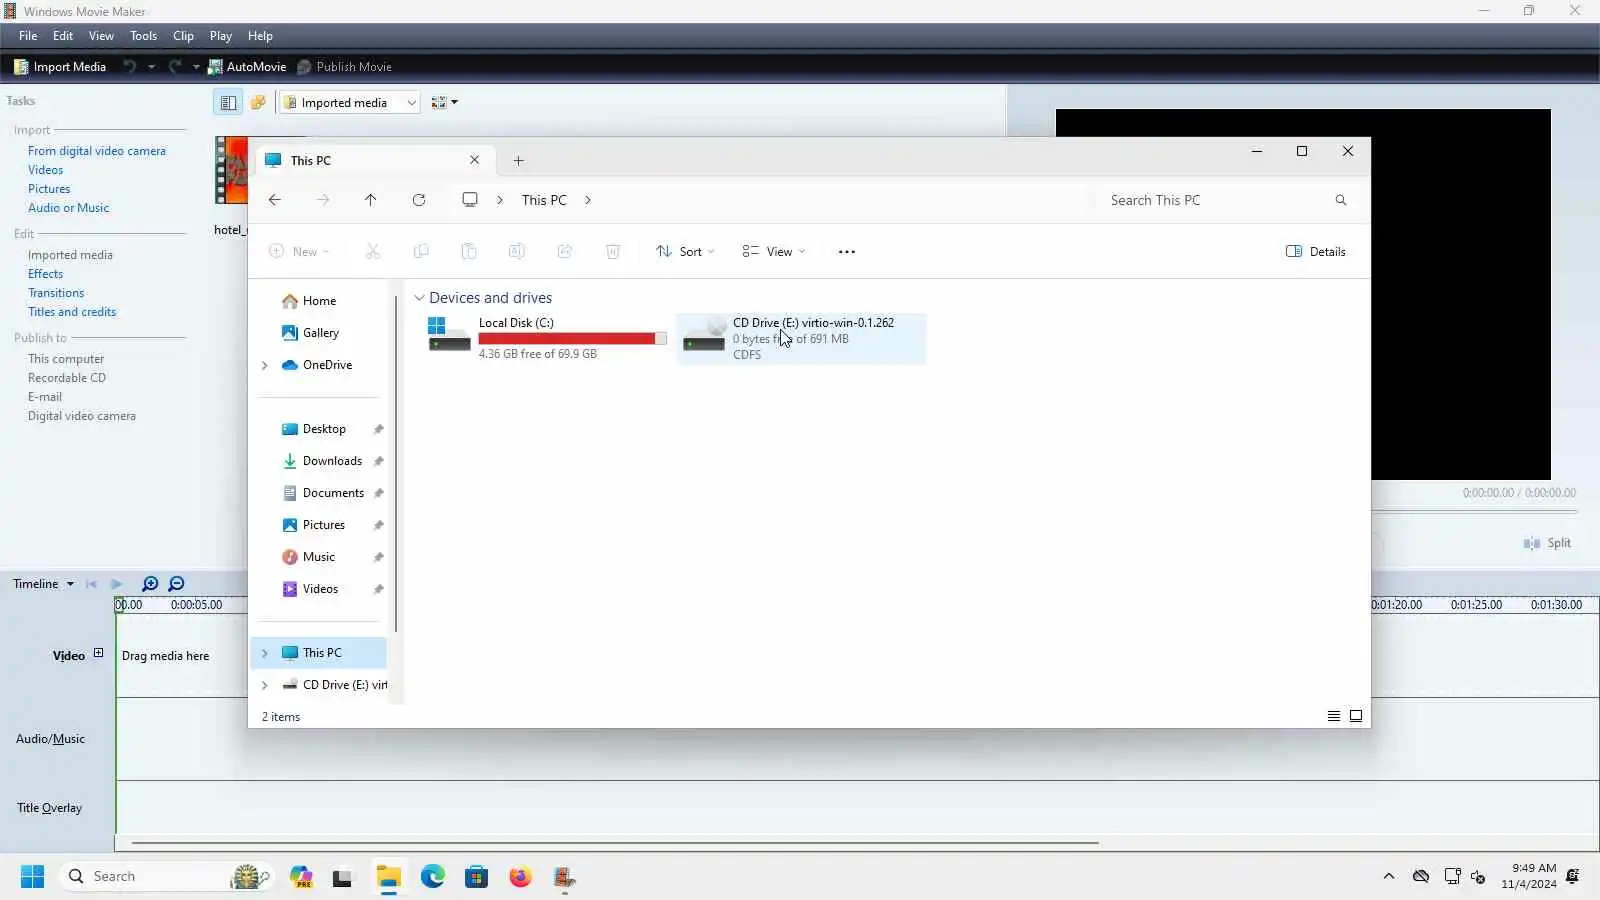Switch Explorer to large thumbnails view icon
This screenshot has height=900, width=1600.
tap(1356, 716)
